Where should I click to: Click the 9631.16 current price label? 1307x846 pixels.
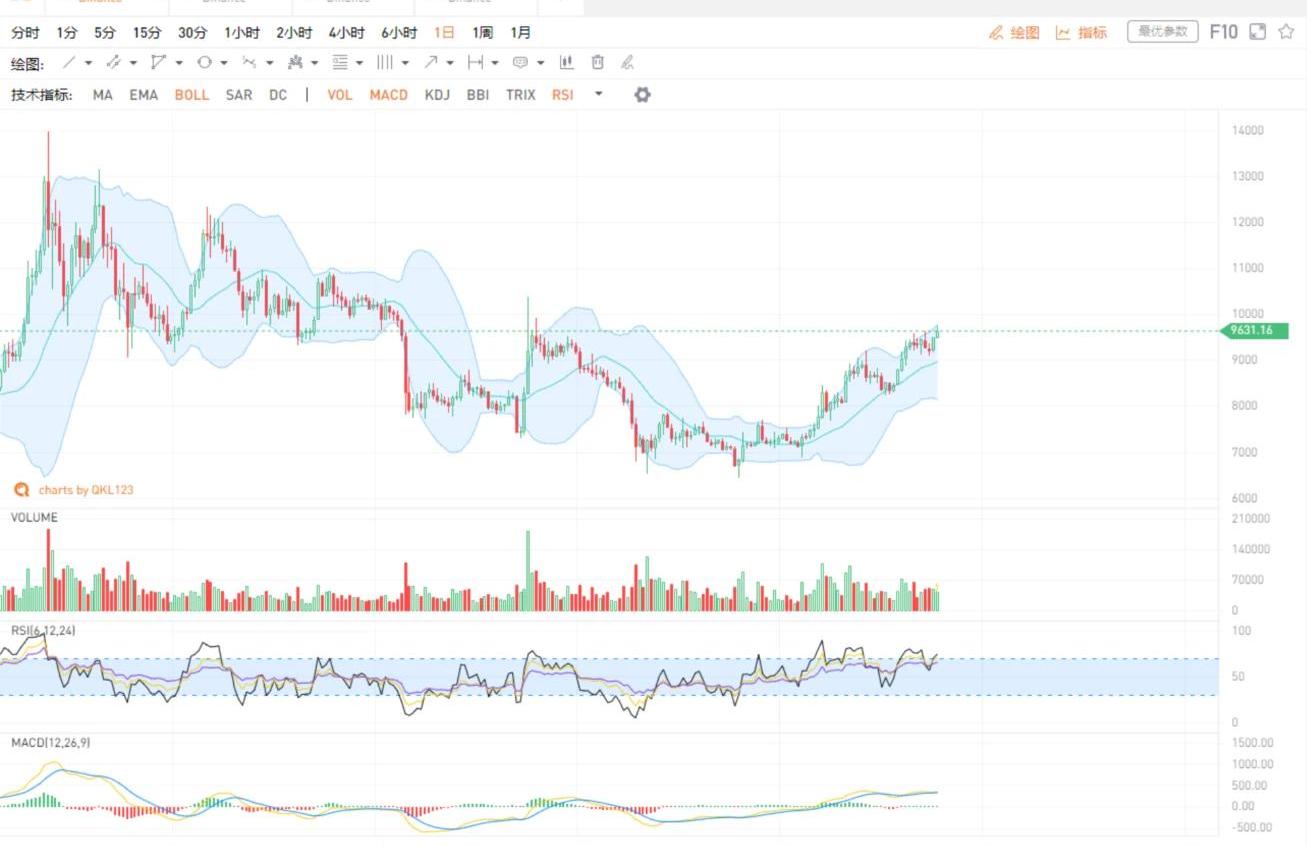1255,331
